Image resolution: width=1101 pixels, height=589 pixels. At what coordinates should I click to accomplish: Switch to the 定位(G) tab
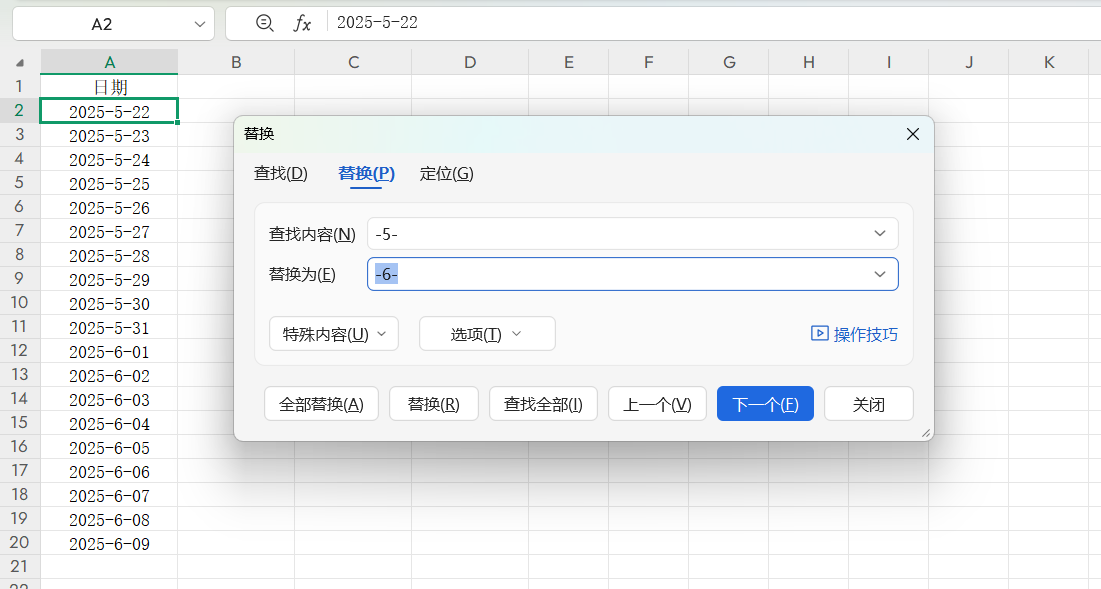446,172
